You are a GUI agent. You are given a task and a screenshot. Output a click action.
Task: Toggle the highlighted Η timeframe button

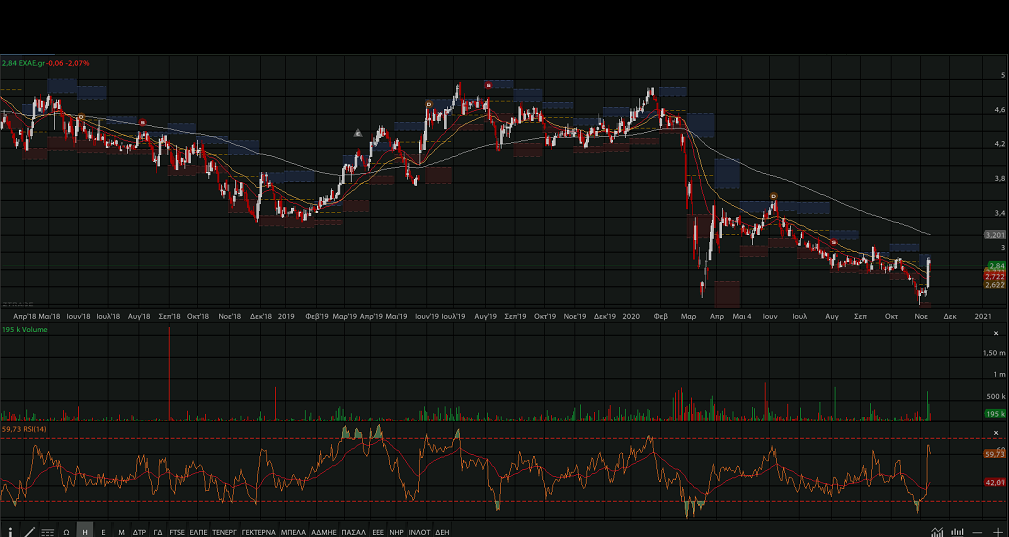(85, 532)
